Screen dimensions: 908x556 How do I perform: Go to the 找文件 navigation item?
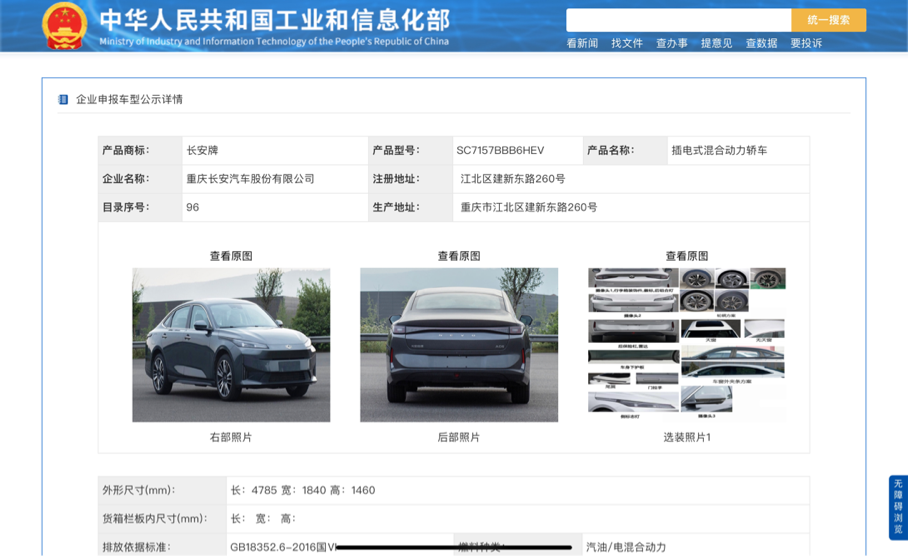coord(627,43)
